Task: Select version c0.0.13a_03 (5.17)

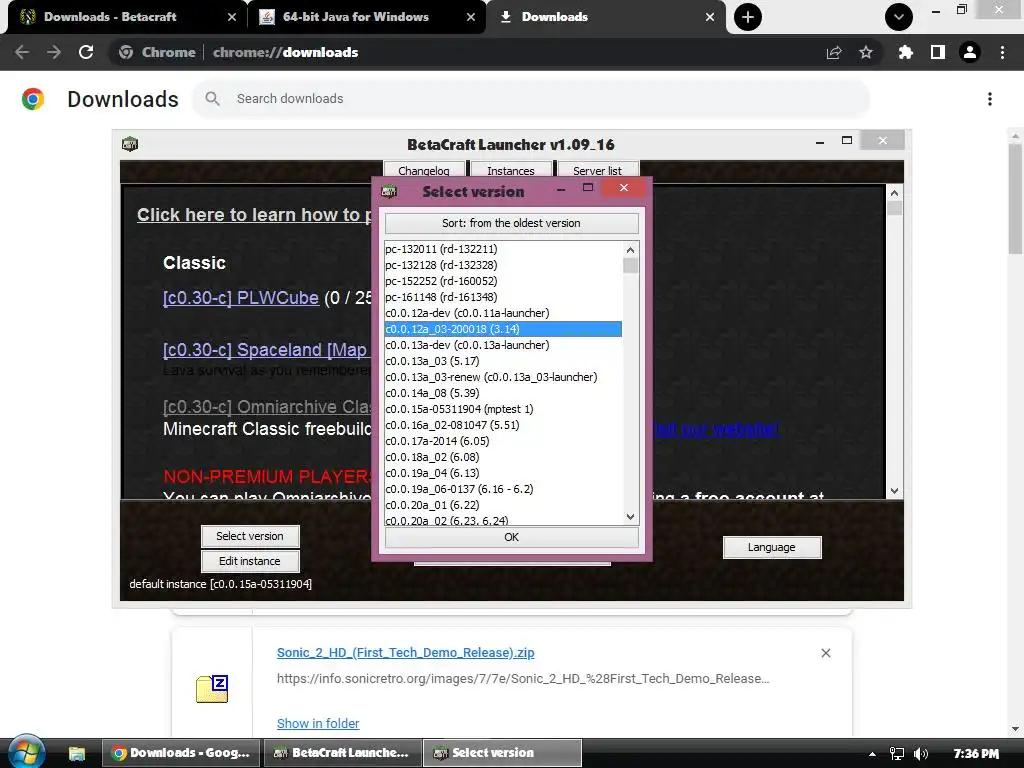Action: [503, 361]
